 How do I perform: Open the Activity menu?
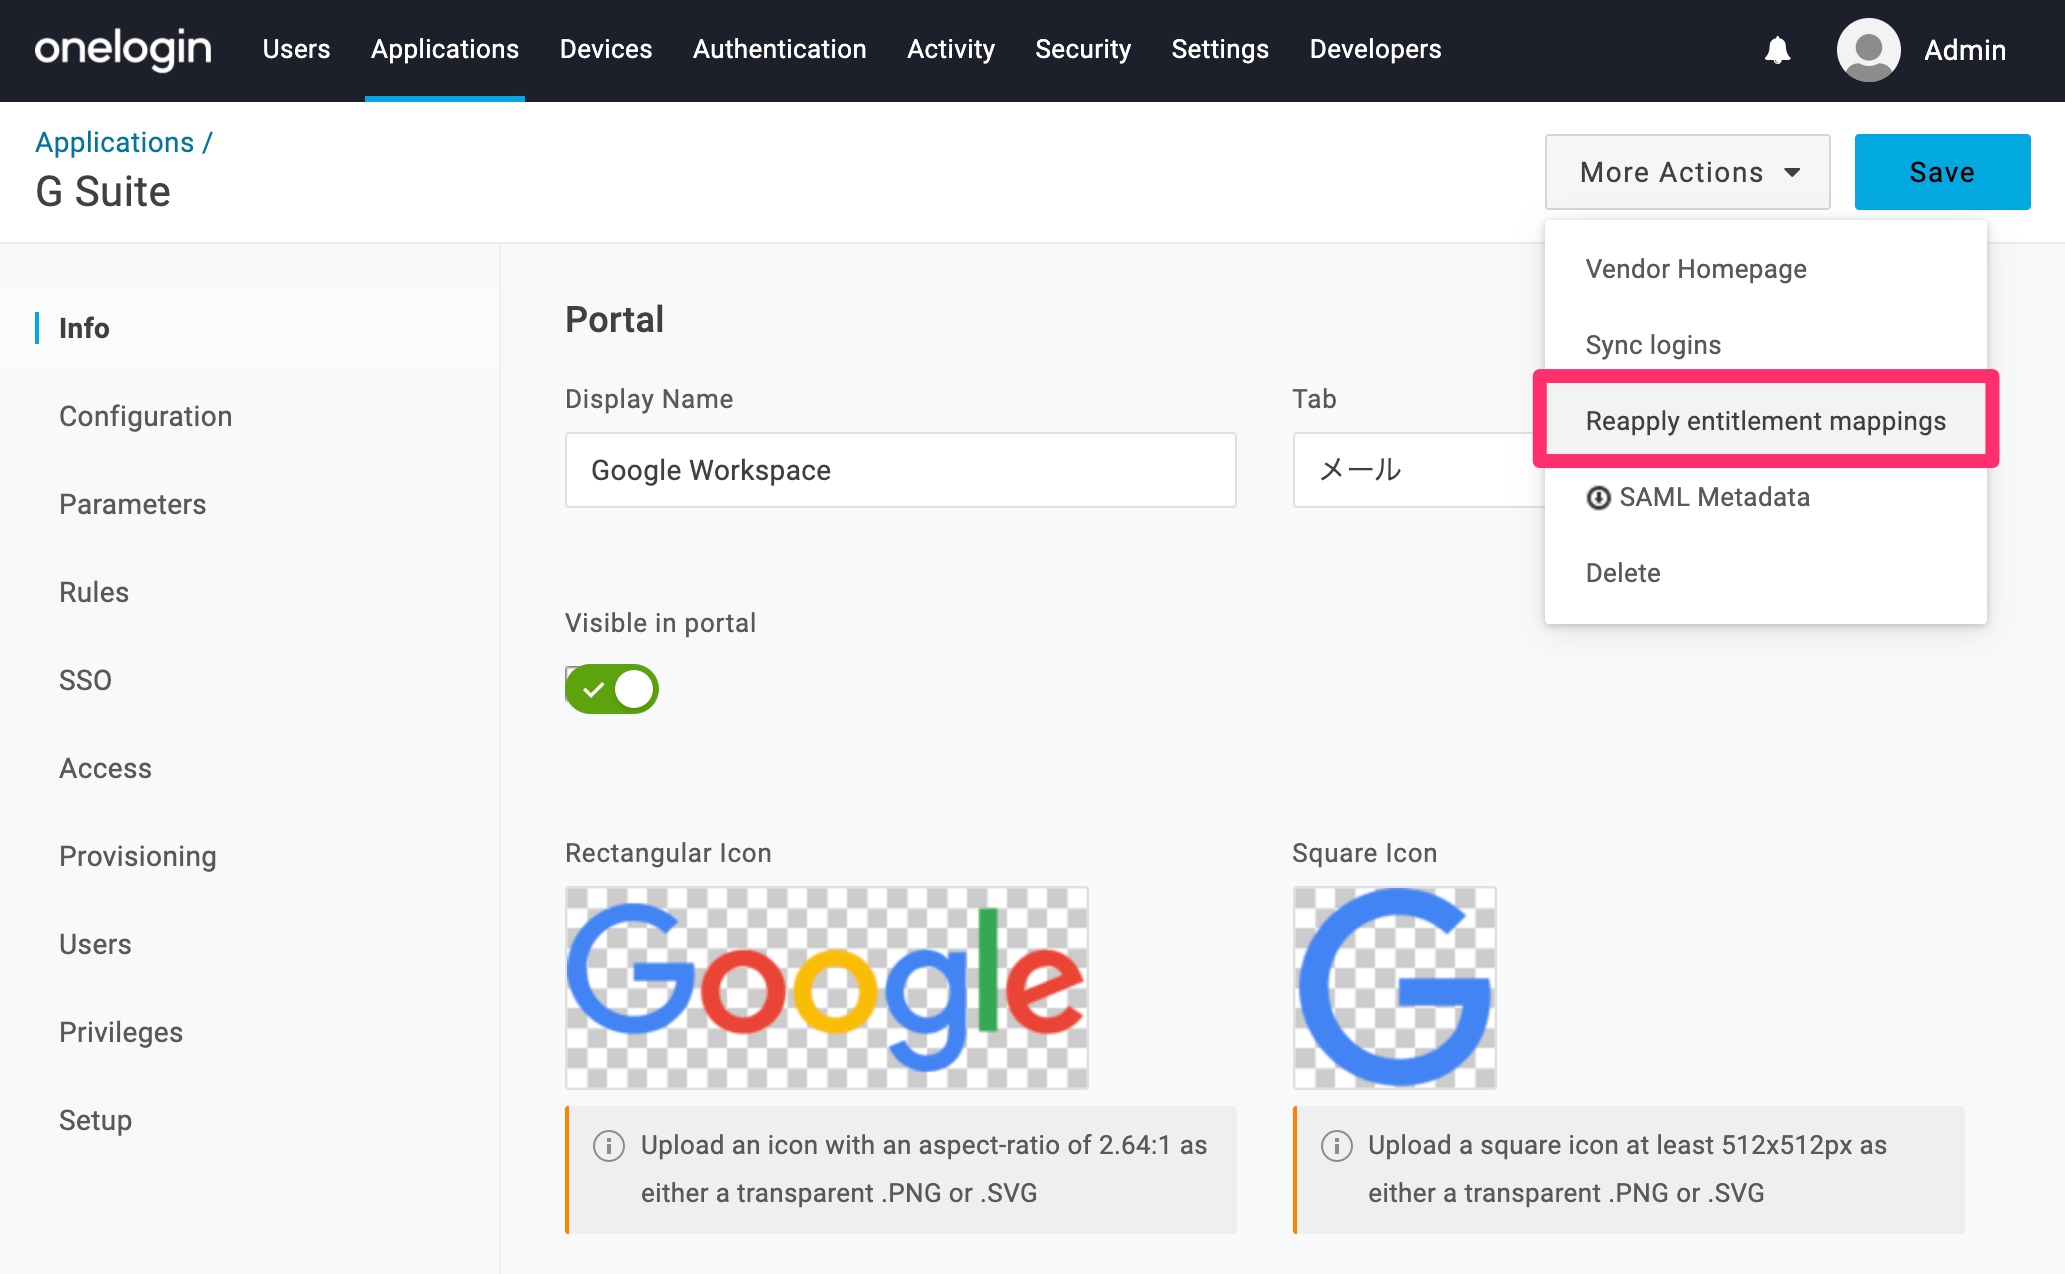click(x=951, y=49)
